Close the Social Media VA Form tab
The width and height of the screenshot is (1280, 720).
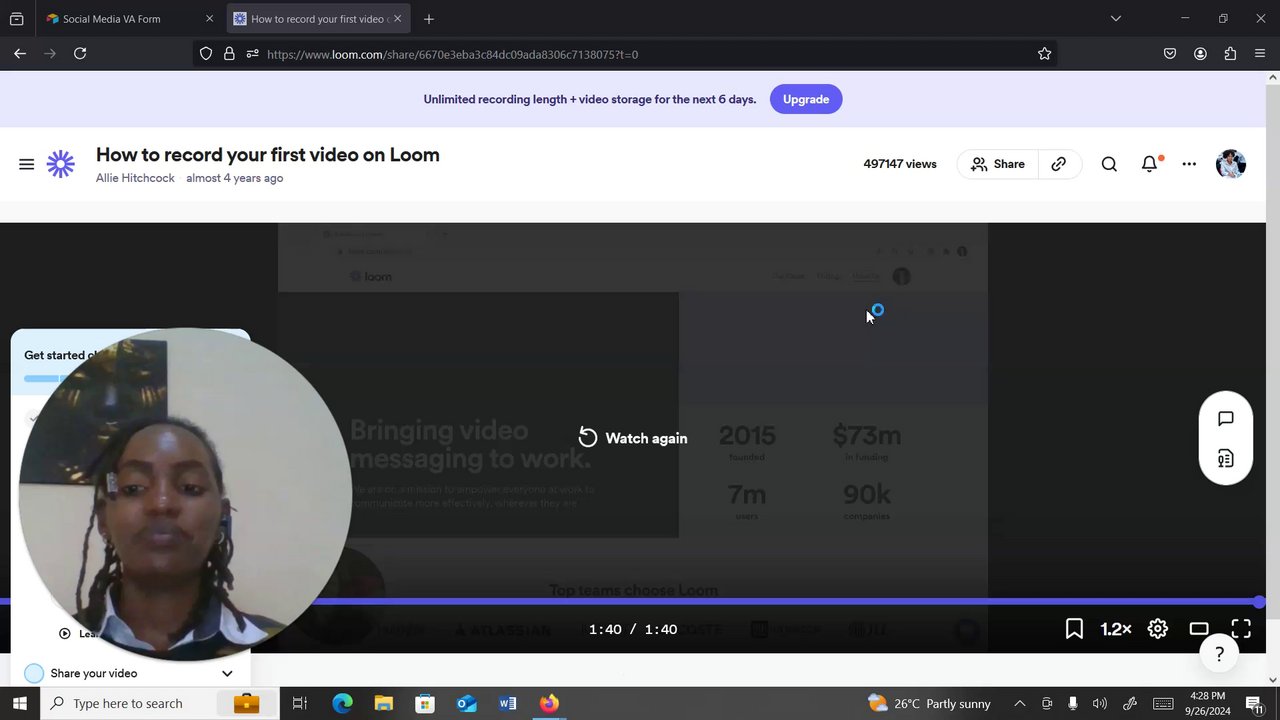tap(209, 19)
